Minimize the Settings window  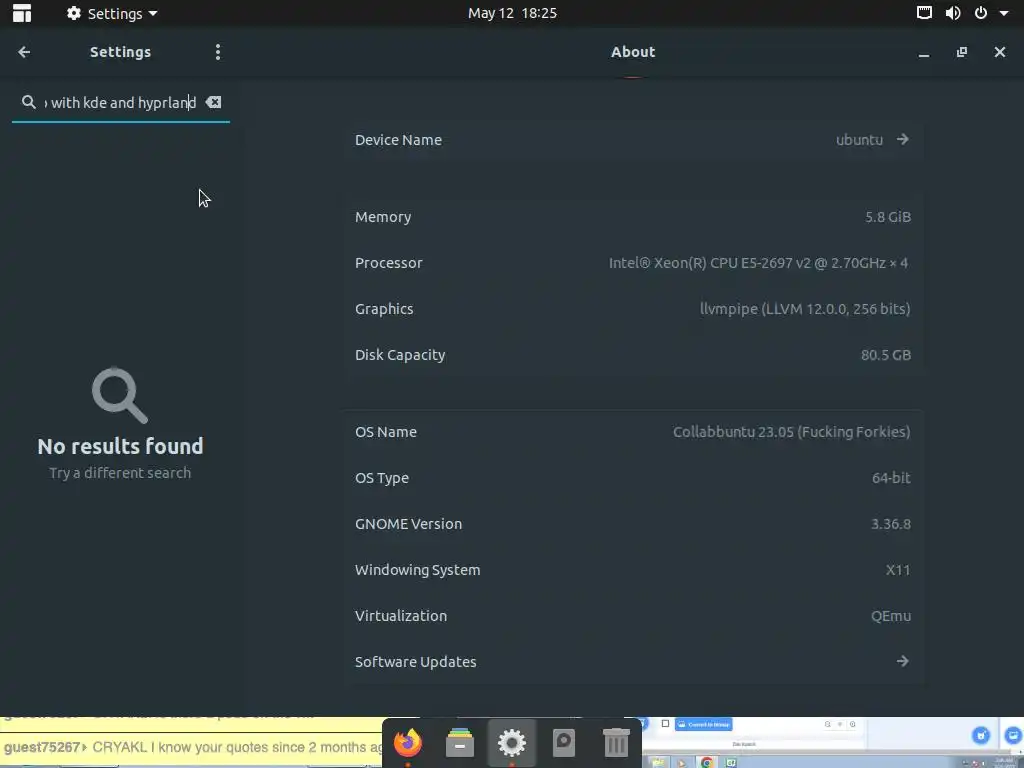pyautogui.click(x=923, y=52)
